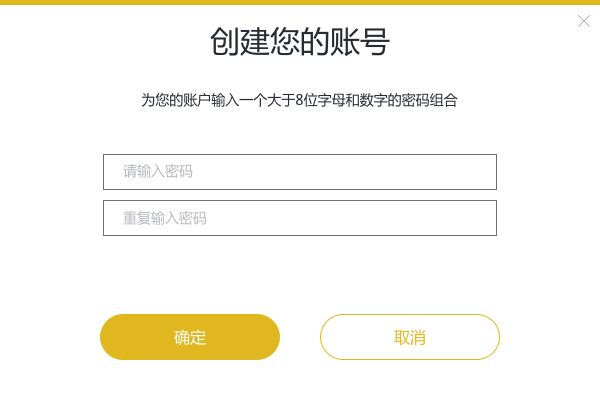Image resolution: width=600 pixels, height=400 pixels.
Task: Abort setup via the white 取消 button
Action: pos(410,337)
